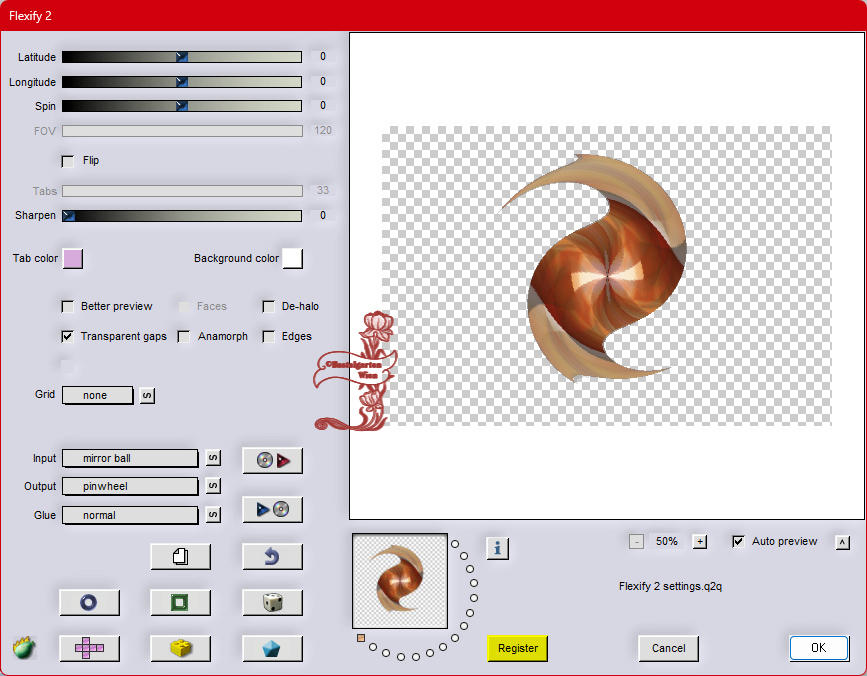The height and width of the screenshot is (676, 867).
Task: Click the plus zoom-in button
Action: [700, 542]
